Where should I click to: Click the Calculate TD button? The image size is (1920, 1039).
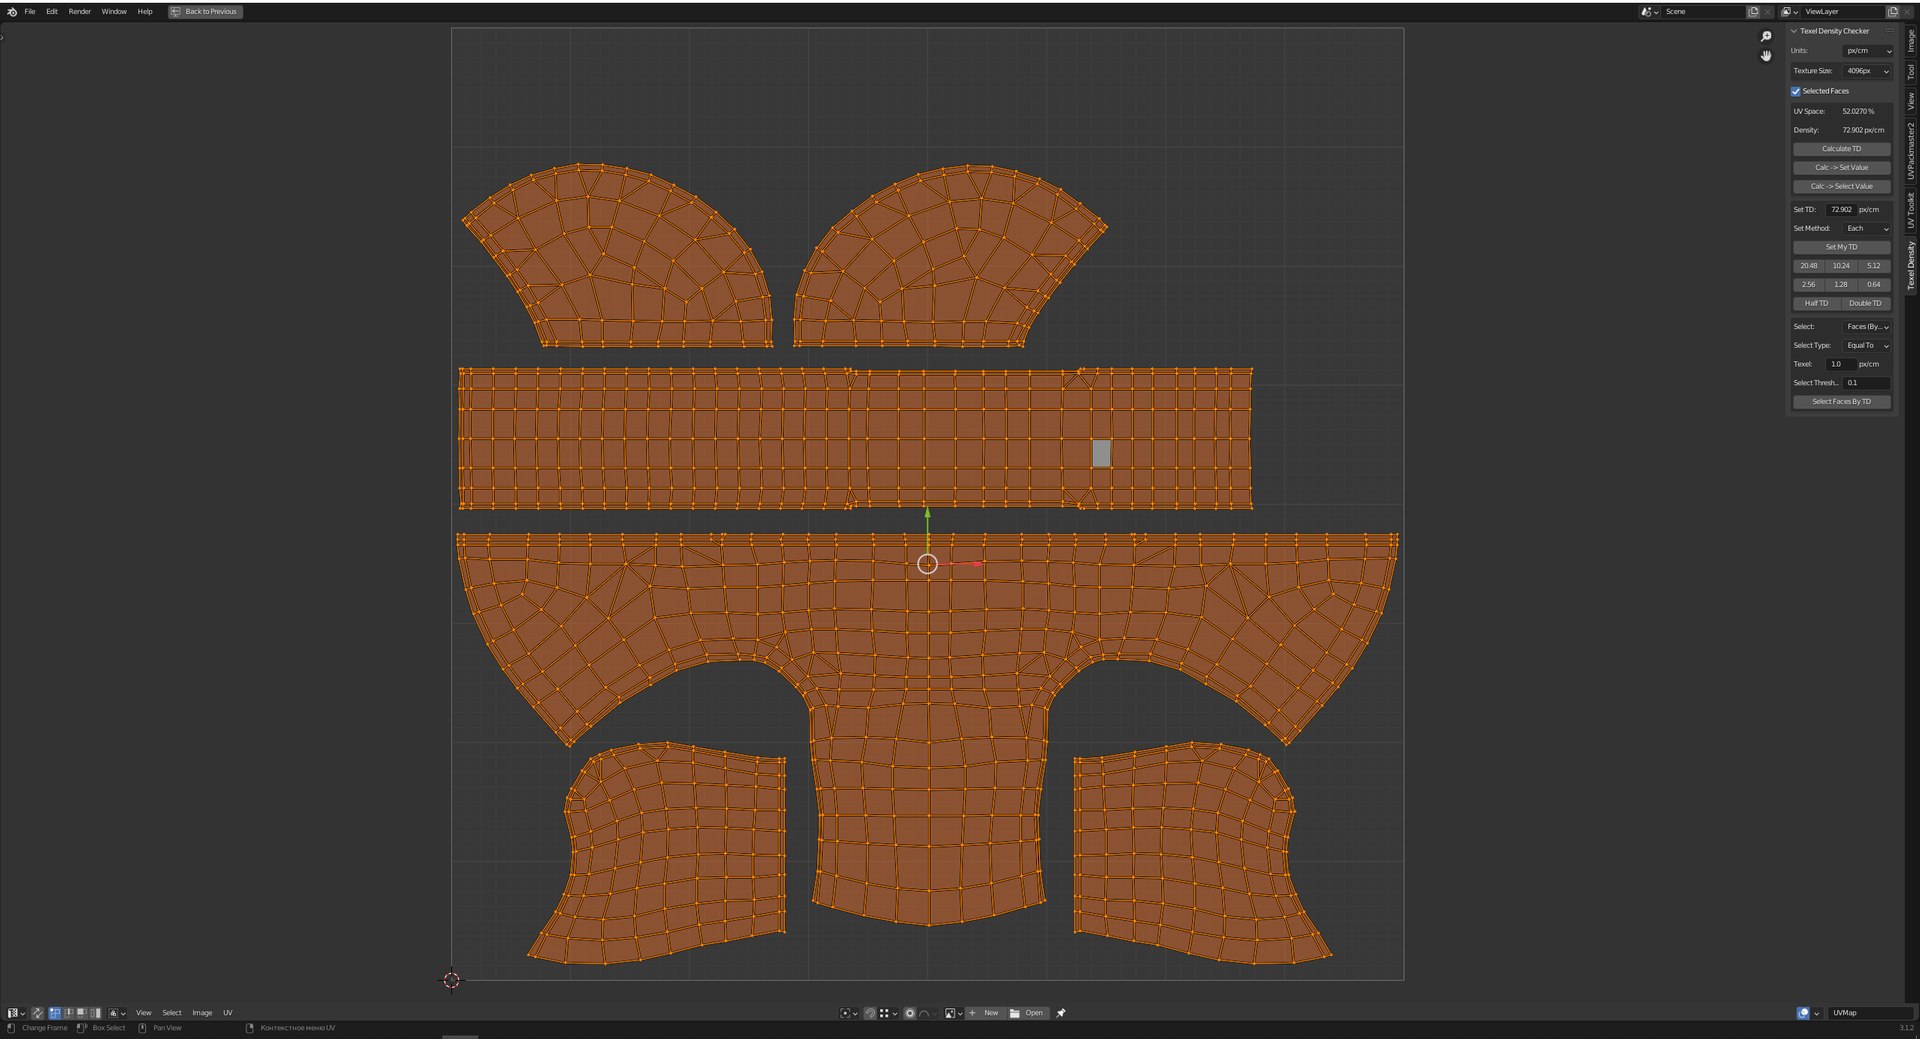(1841, 149)
